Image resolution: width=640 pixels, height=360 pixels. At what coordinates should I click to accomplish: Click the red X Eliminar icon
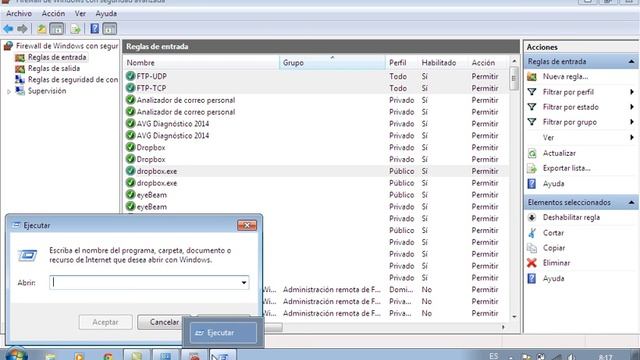(531, 263)
